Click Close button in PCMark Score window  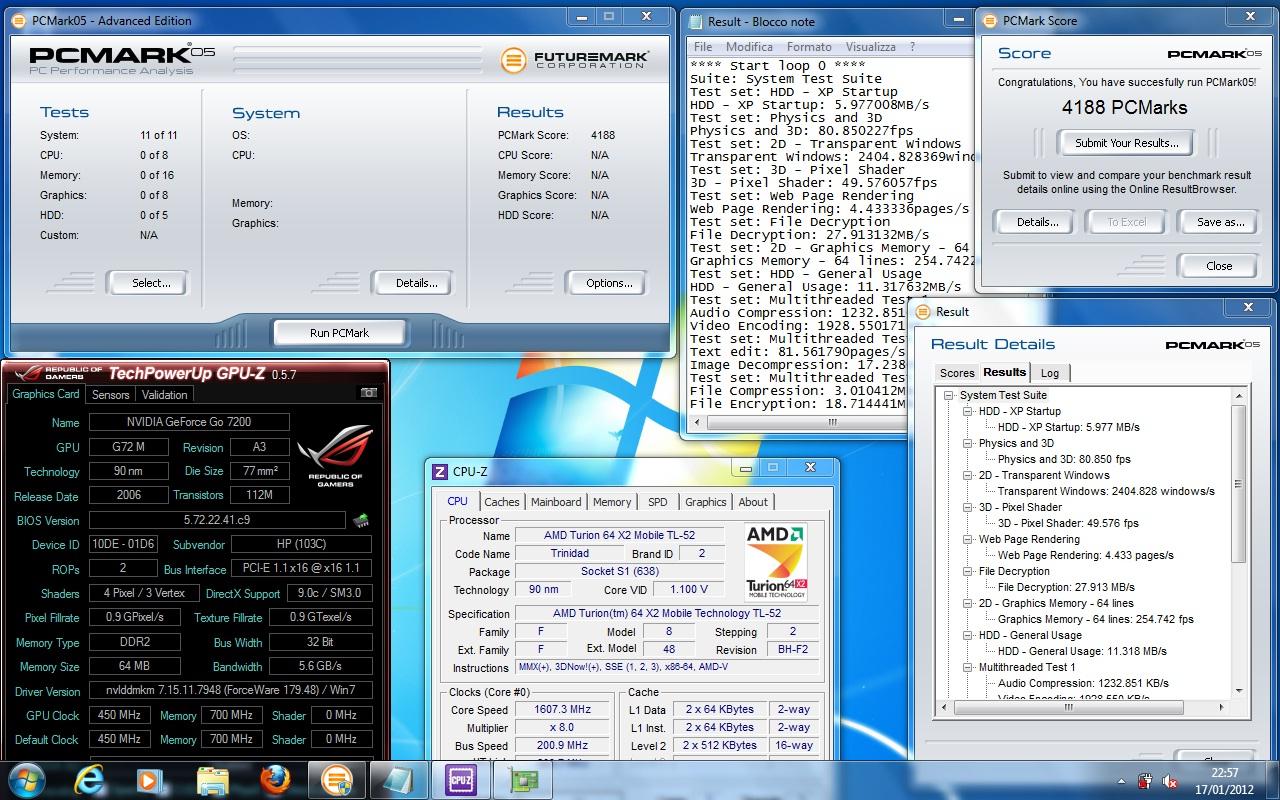click(x=1219, y=266)
